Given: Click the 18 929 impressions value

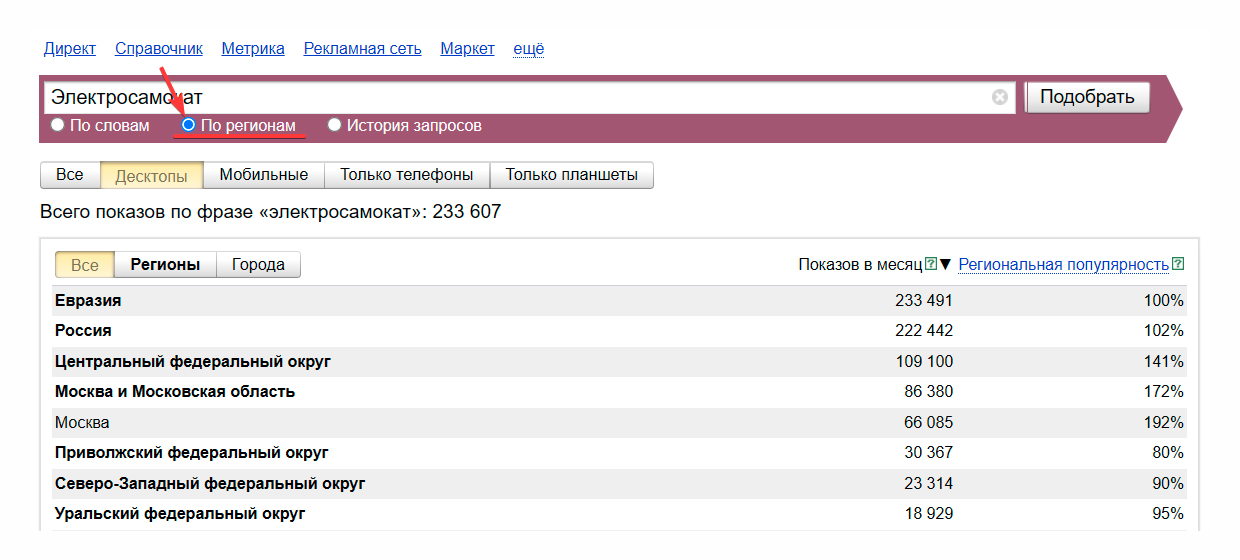Looking at the screenshot, I should [928, 514].
